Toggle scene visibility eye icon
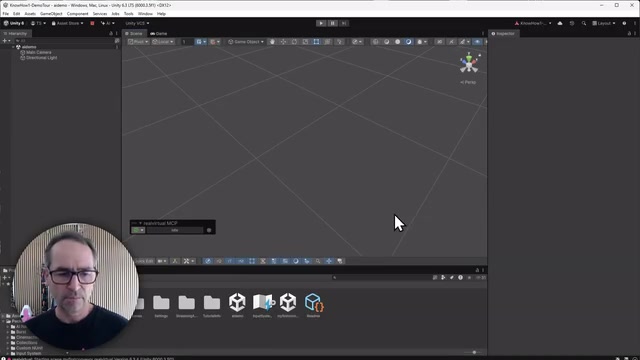Viewport: 640px width, 360px height. (x=477, y=42)
